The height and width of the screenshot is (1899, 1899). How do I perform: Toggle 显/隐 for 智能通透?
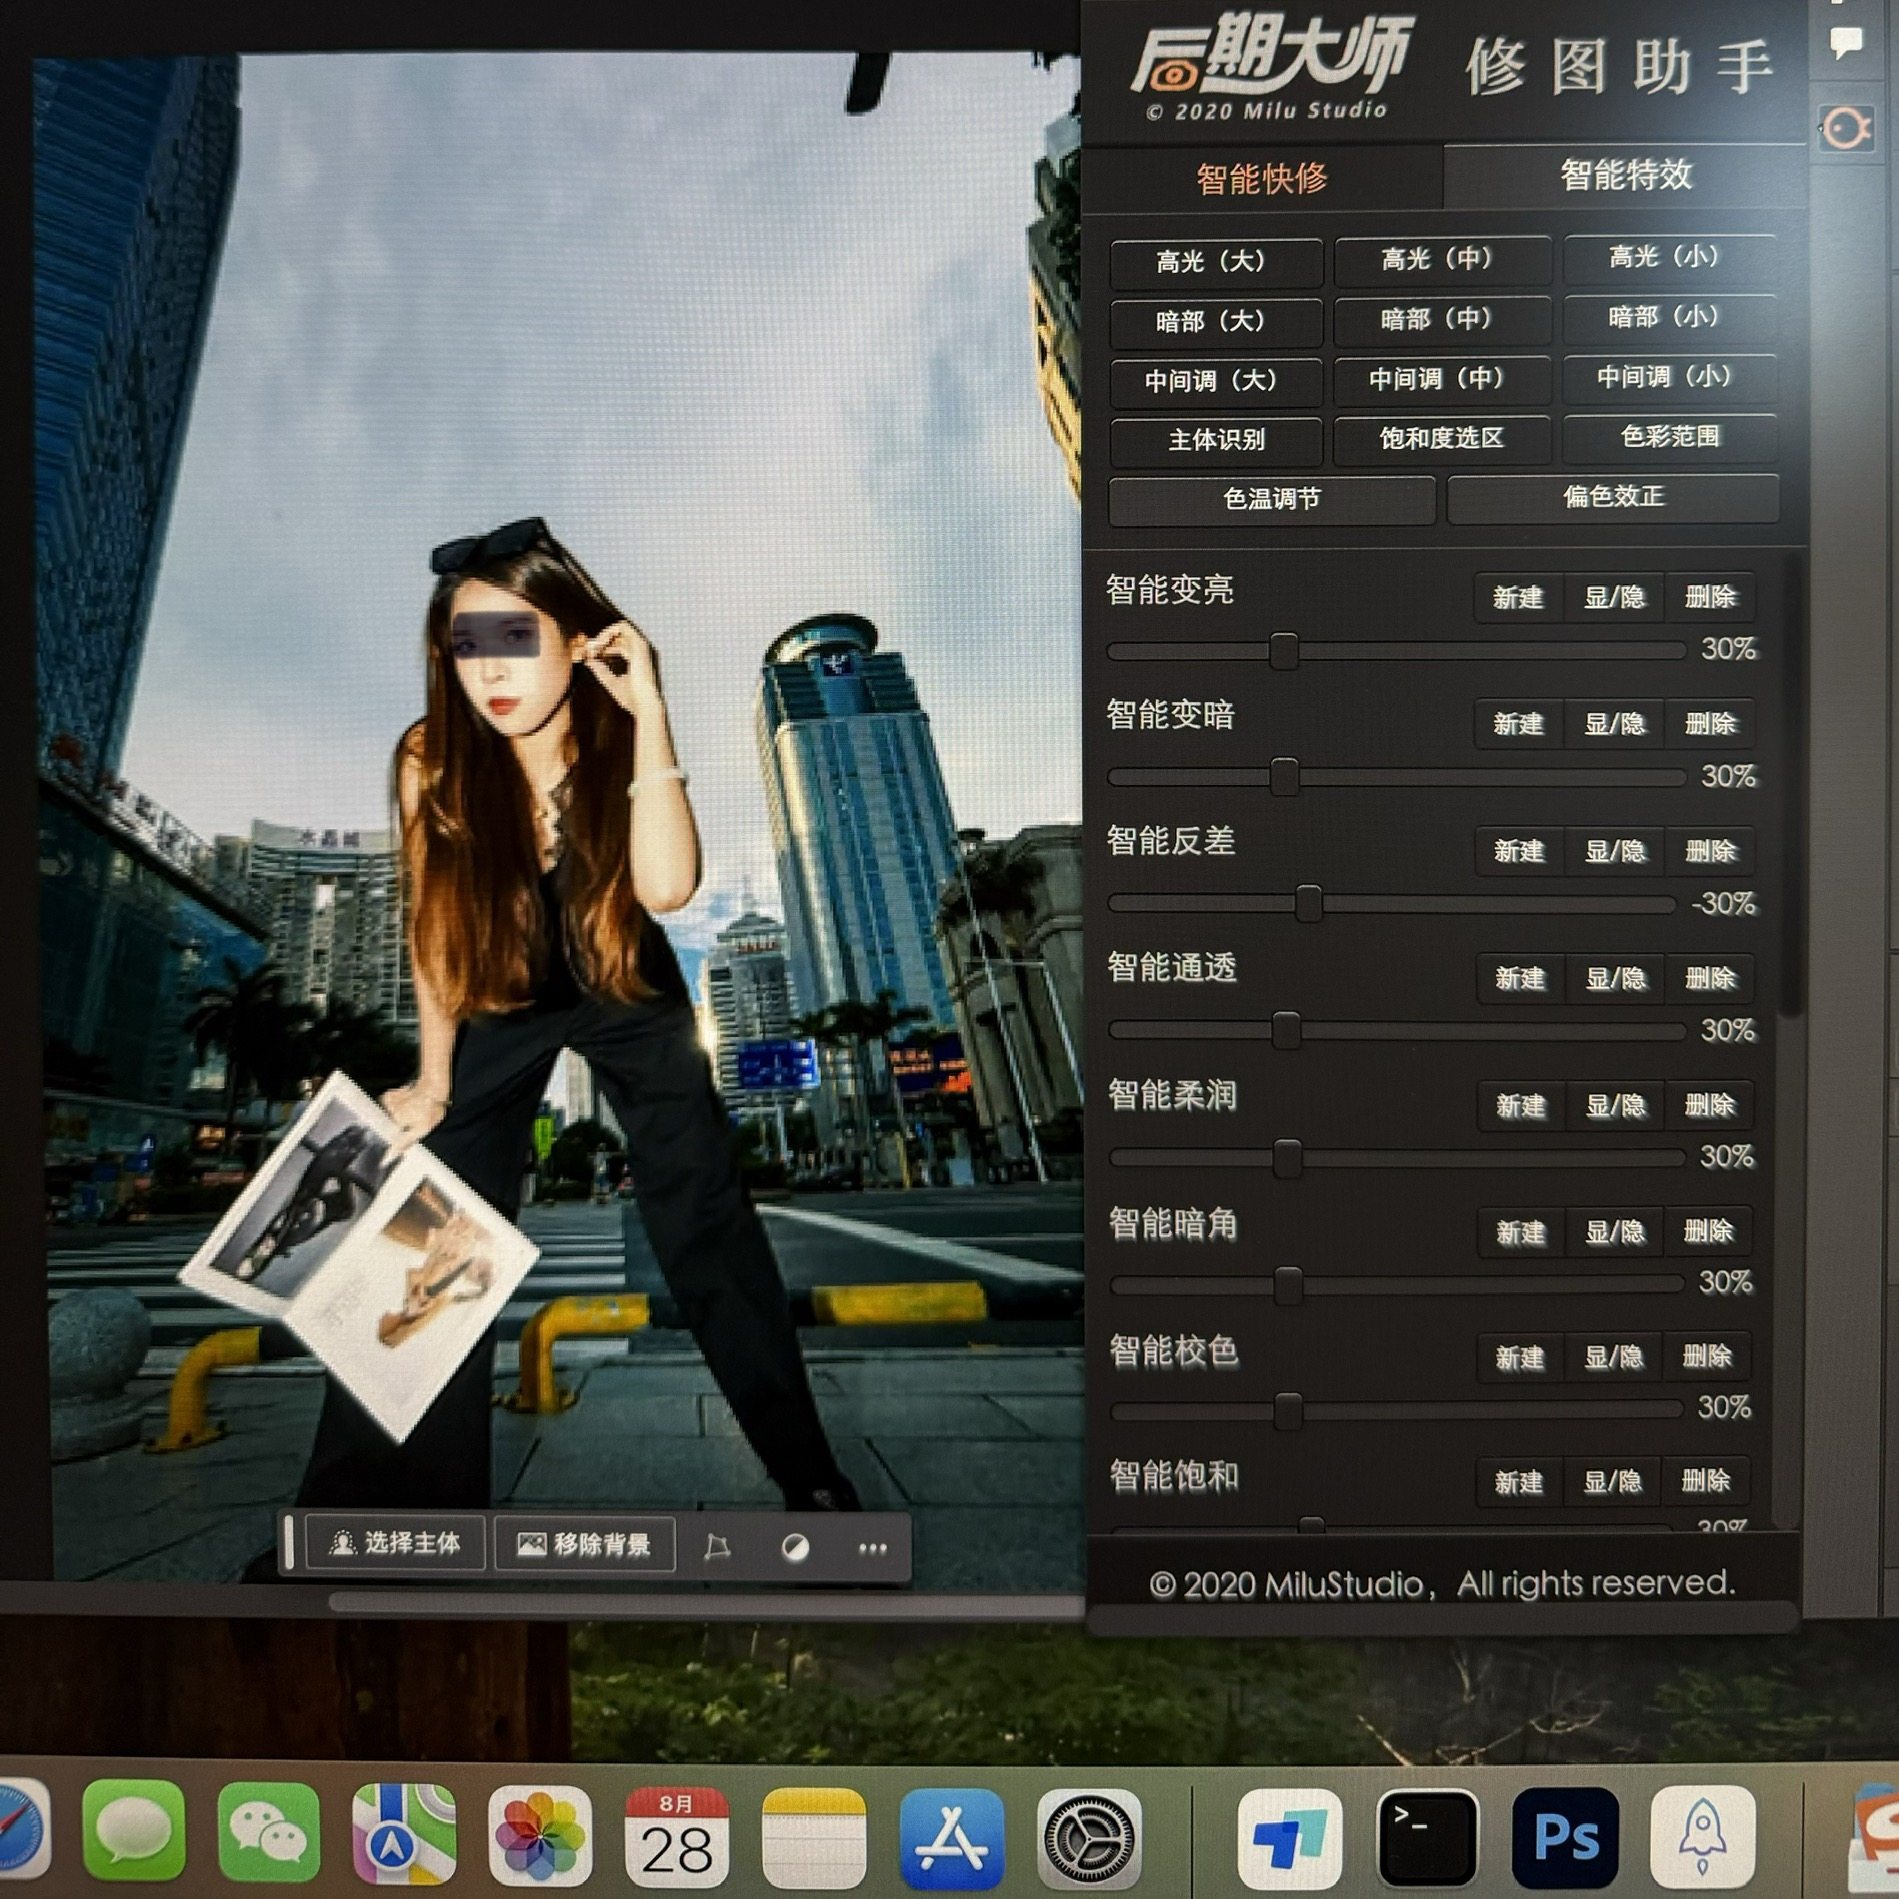[1615, 978]
